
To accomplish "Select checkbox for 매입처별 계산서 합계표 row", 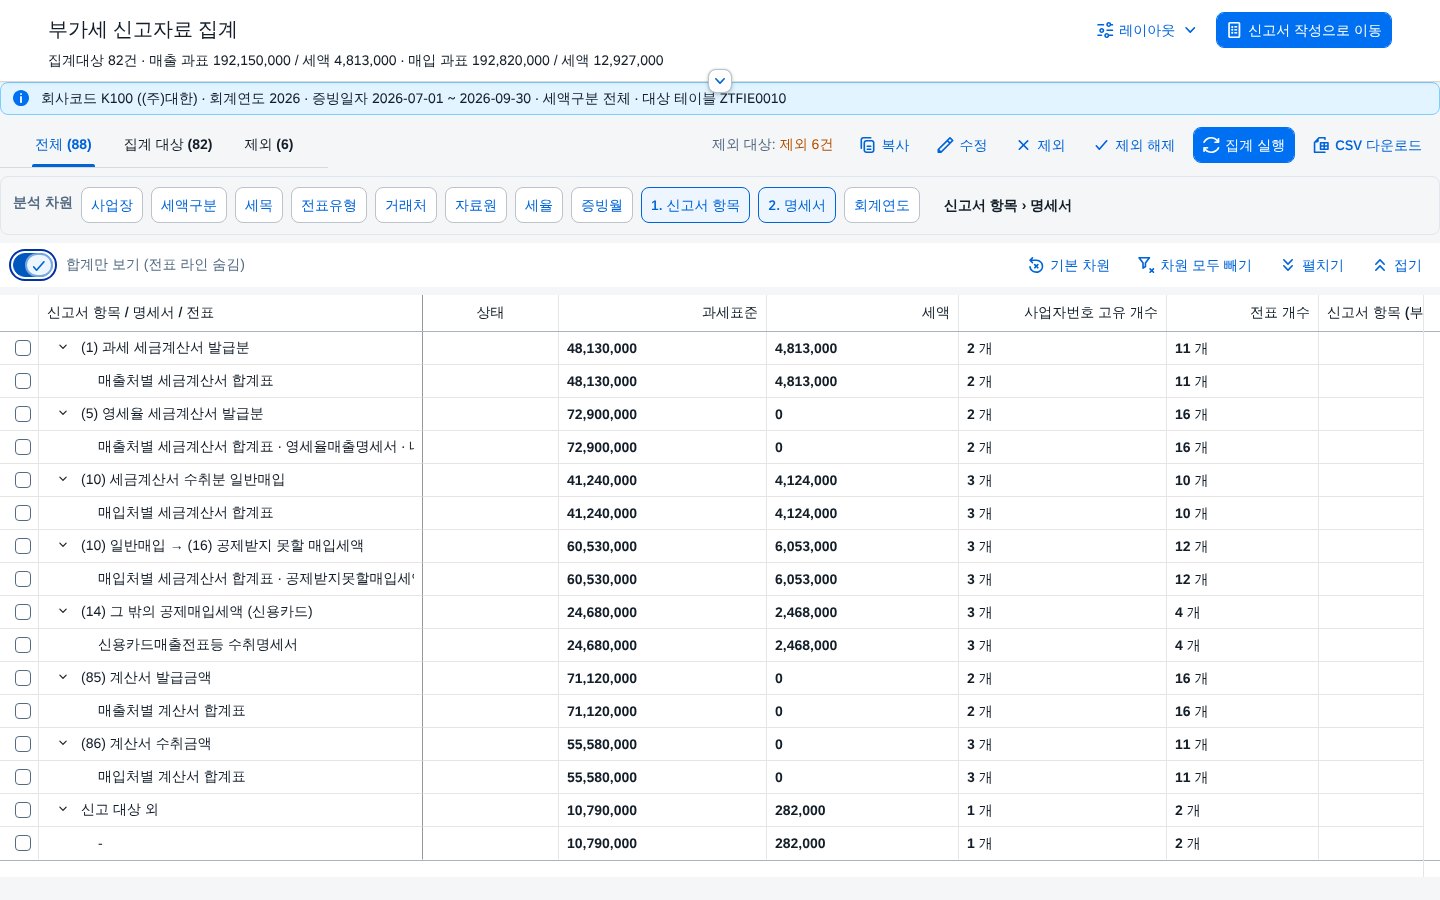I will 23,777.
